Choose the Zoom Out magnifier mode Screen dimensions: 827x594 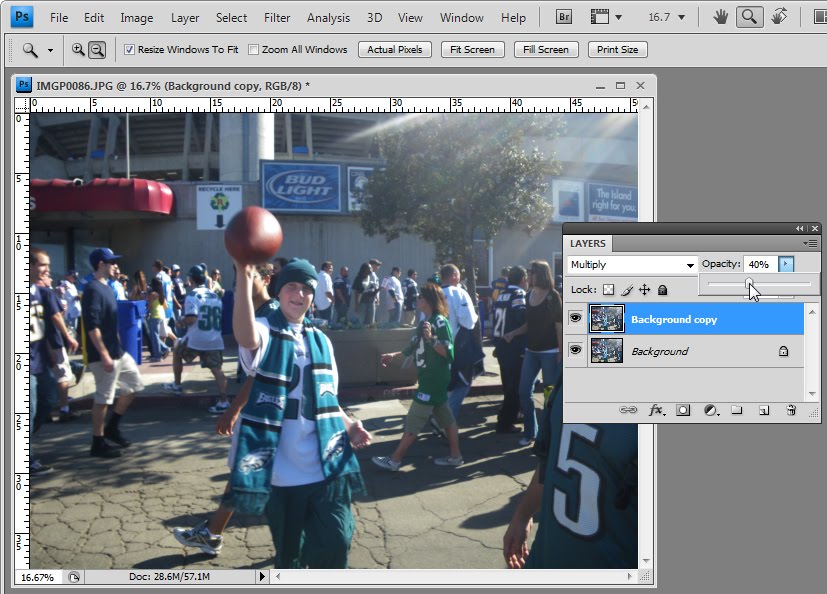coord(97,50)
